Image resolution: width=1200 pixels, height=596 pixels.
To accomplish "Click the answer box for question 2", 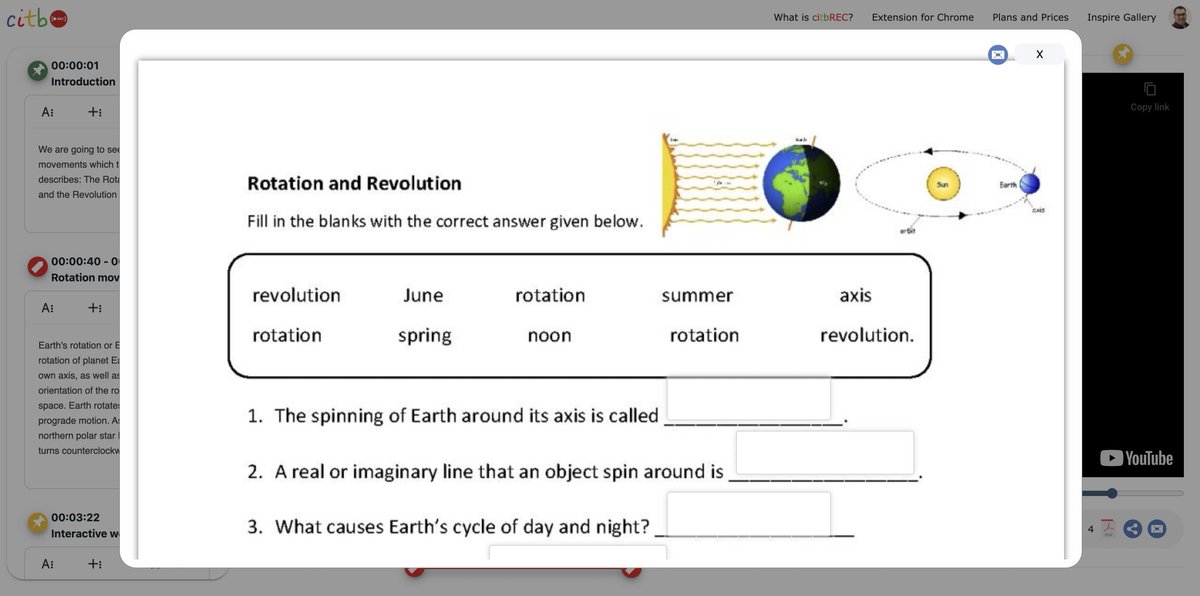I will (x=825, y=453).
